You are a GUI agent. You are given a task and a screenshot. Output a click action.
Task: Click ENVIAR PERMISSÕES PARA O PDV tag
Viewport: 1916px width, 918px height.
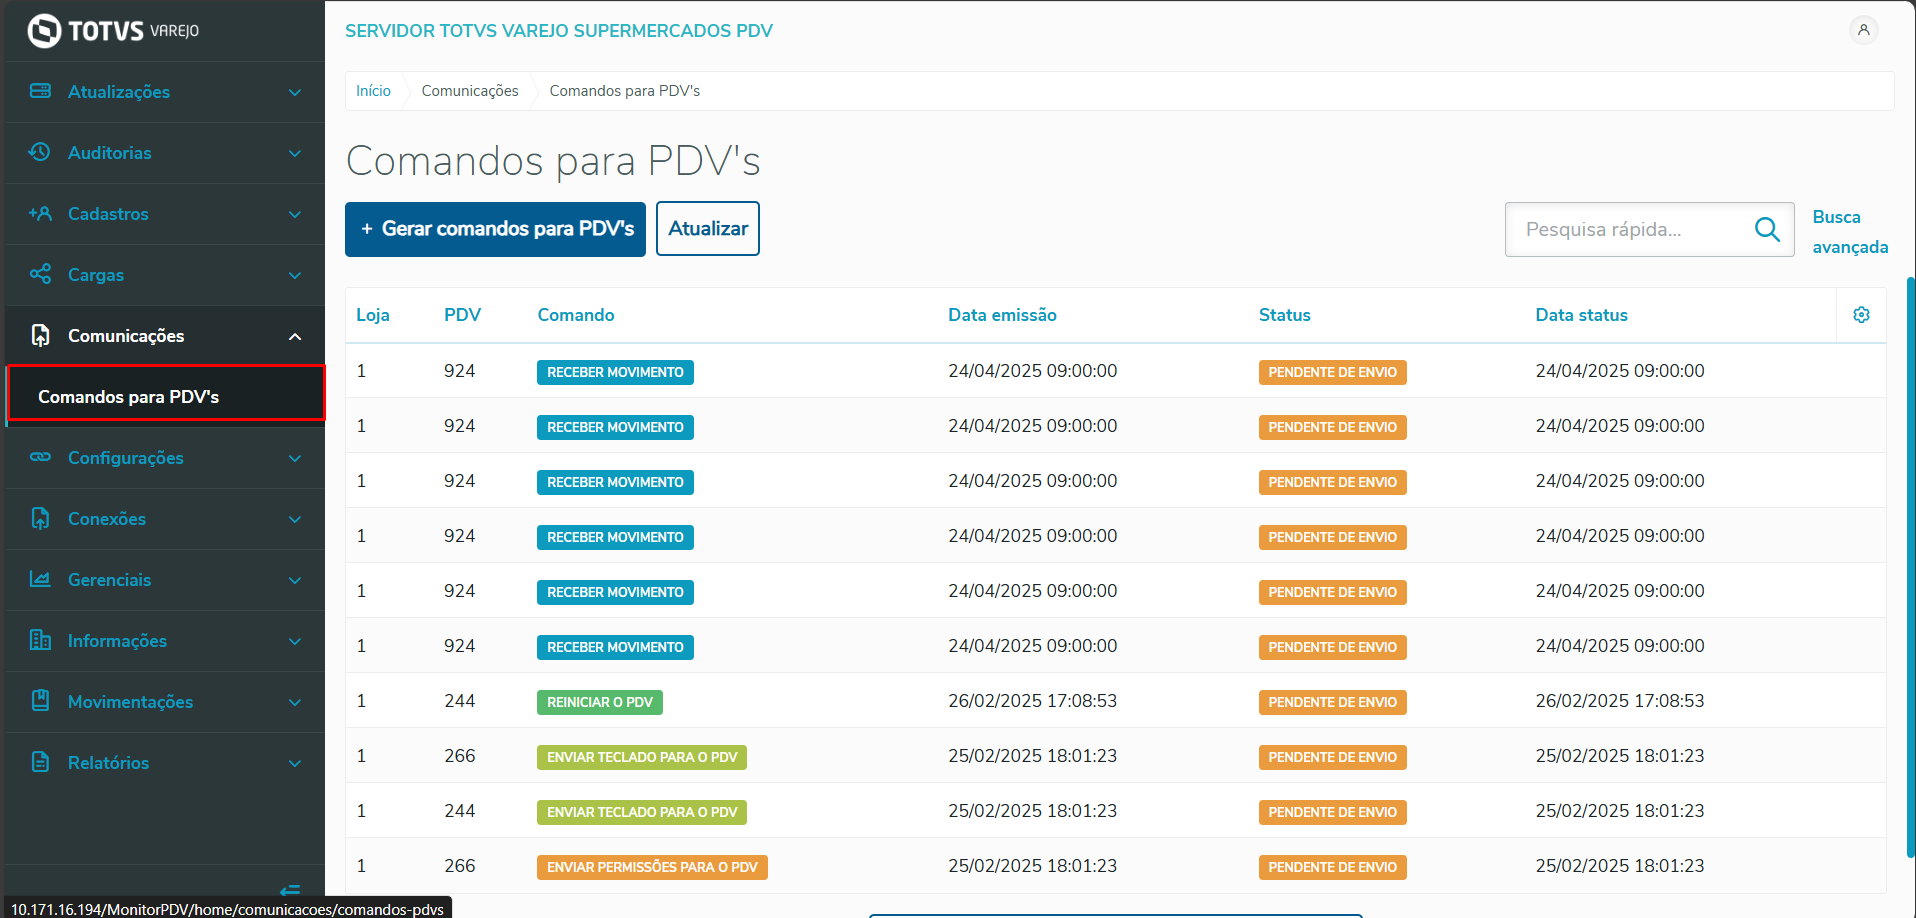(x=652, y=867)
